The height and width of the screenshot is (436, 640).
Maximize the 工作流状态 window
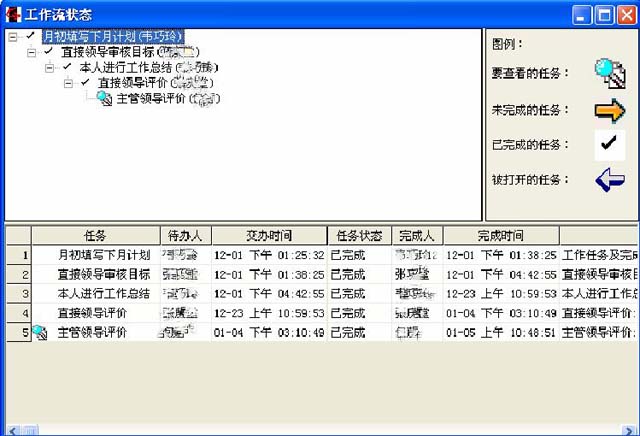603,14
